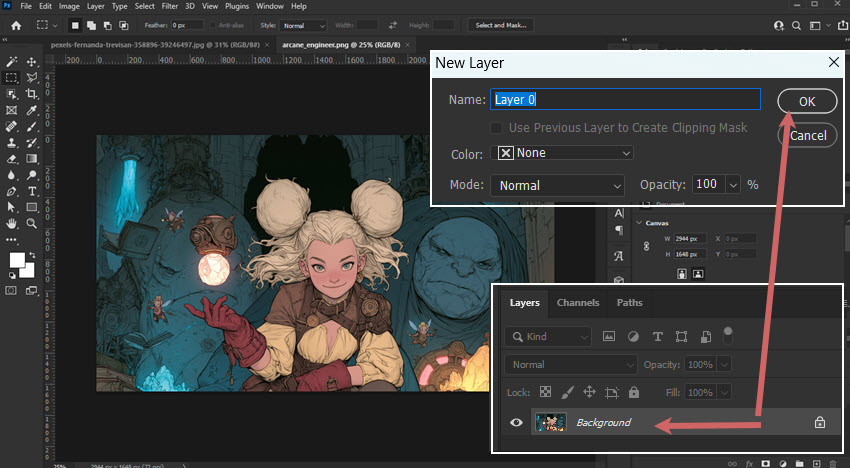850x468 pixels.
Task: Open the Color dropdown in New Layer dialog
Action: 562,153
